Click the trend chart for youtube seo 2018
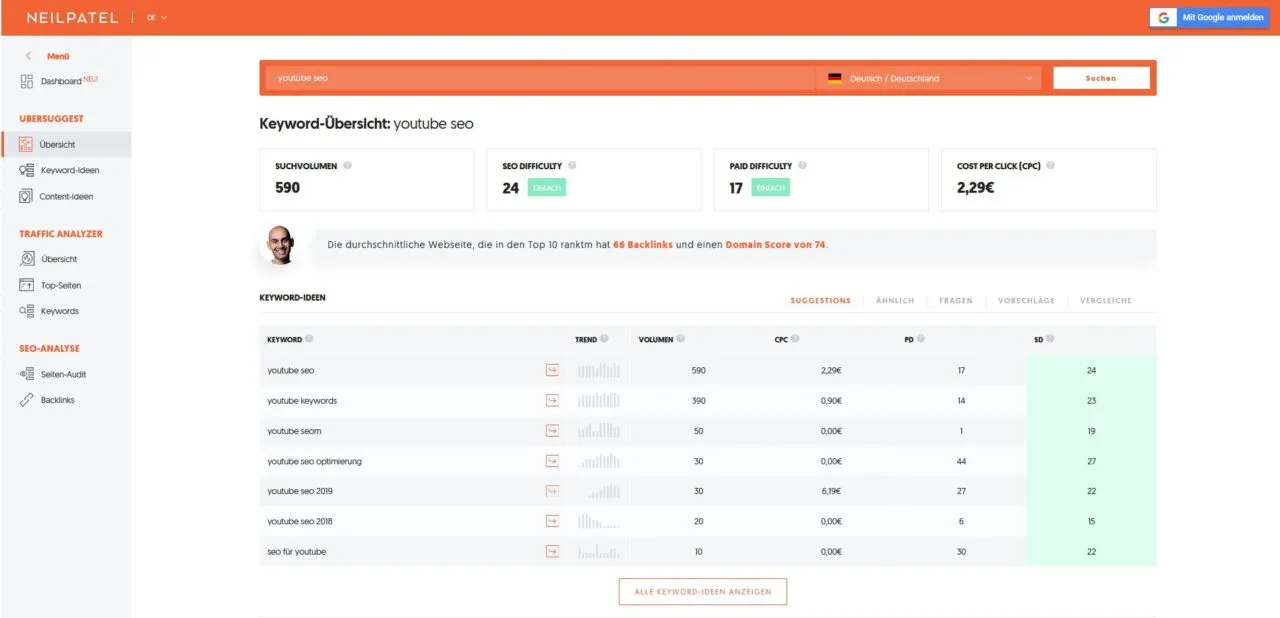 [x=599, y=521]
